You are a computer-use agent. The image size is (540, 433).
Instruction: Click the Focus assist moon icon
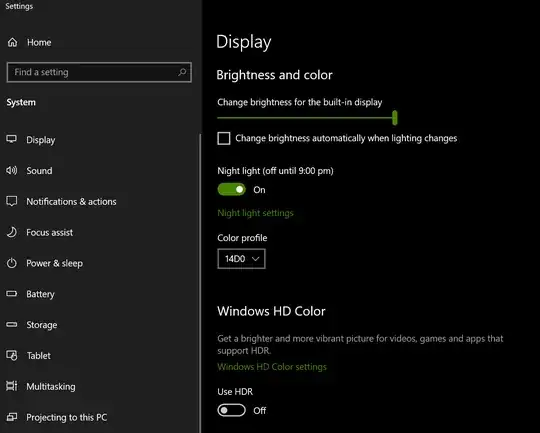[11, 232]
